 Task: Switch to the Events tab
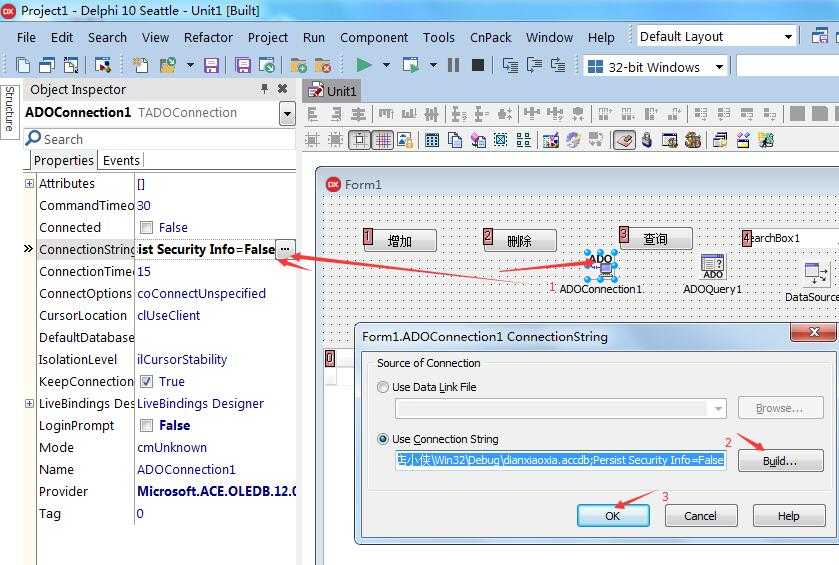pos(121,161)
